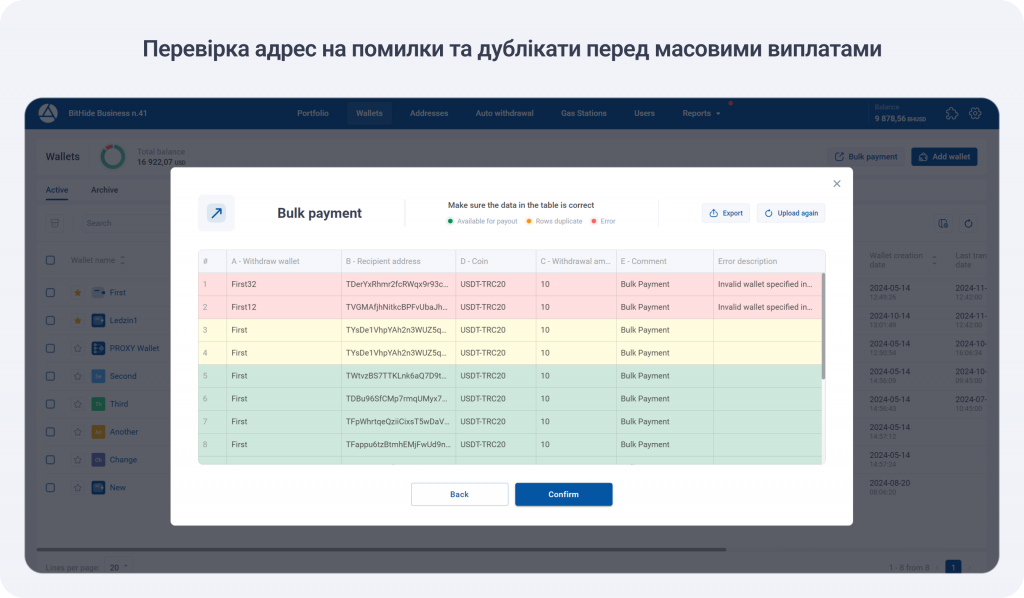
Task: Close the Bulk payment dialog
Action: click(837, 183)
